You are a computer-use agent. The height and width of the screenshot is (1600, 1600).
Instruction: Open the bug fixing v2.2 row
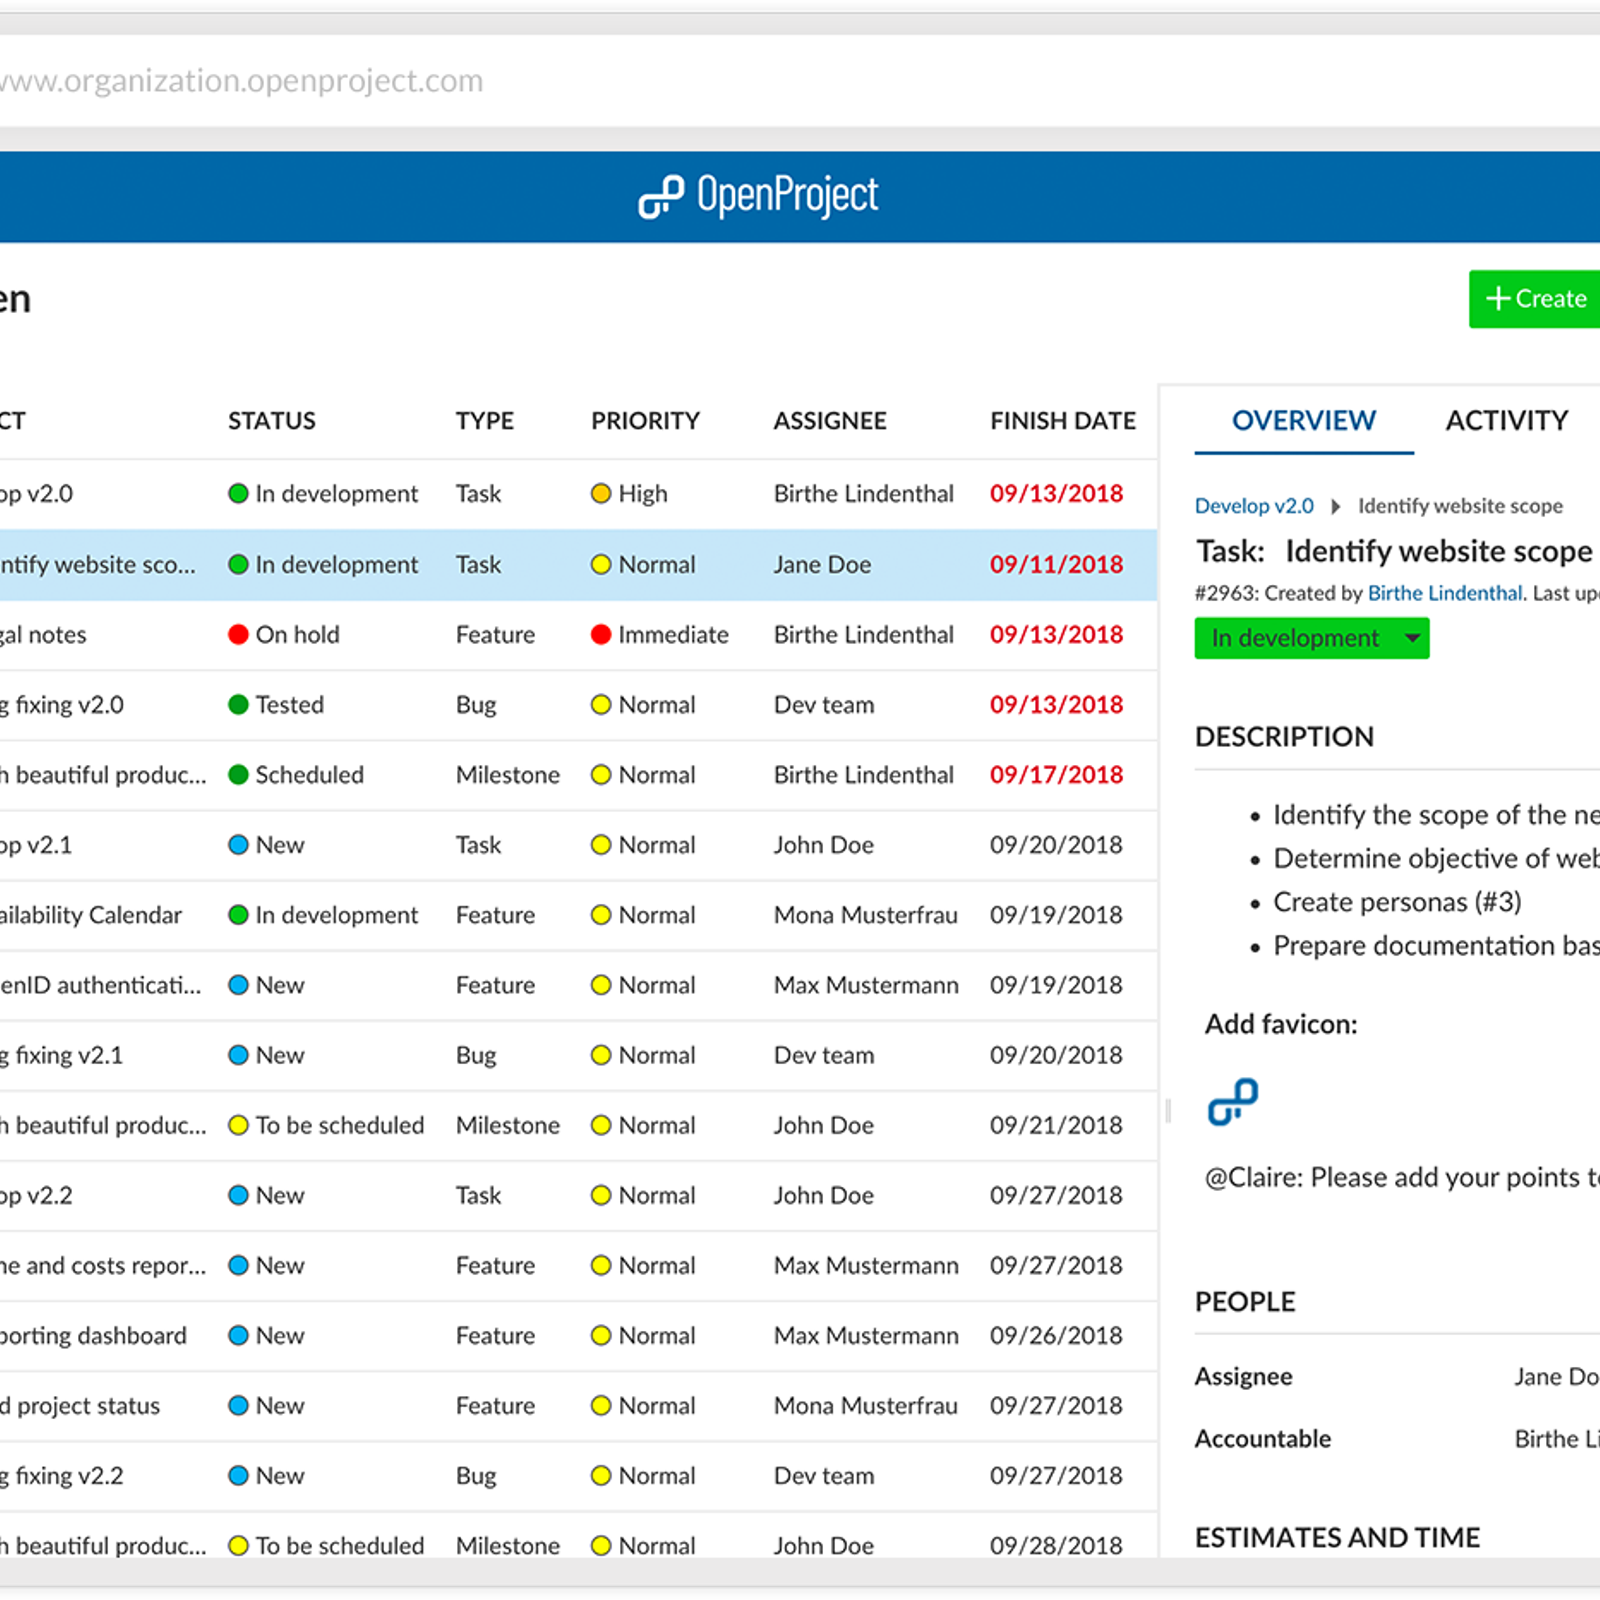point(578,1476)
